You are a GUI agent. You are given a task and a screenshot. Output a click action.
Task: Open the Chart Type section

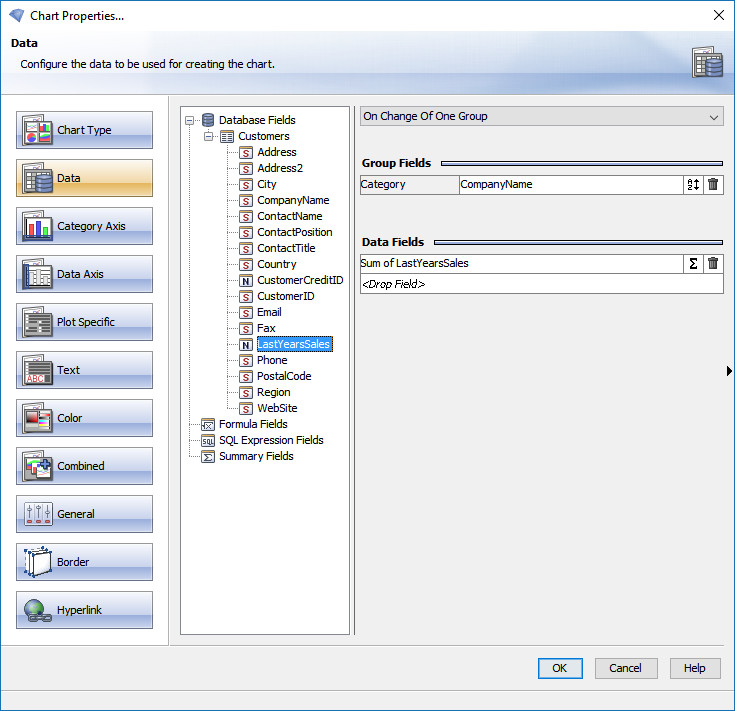[x=85, y=130]
